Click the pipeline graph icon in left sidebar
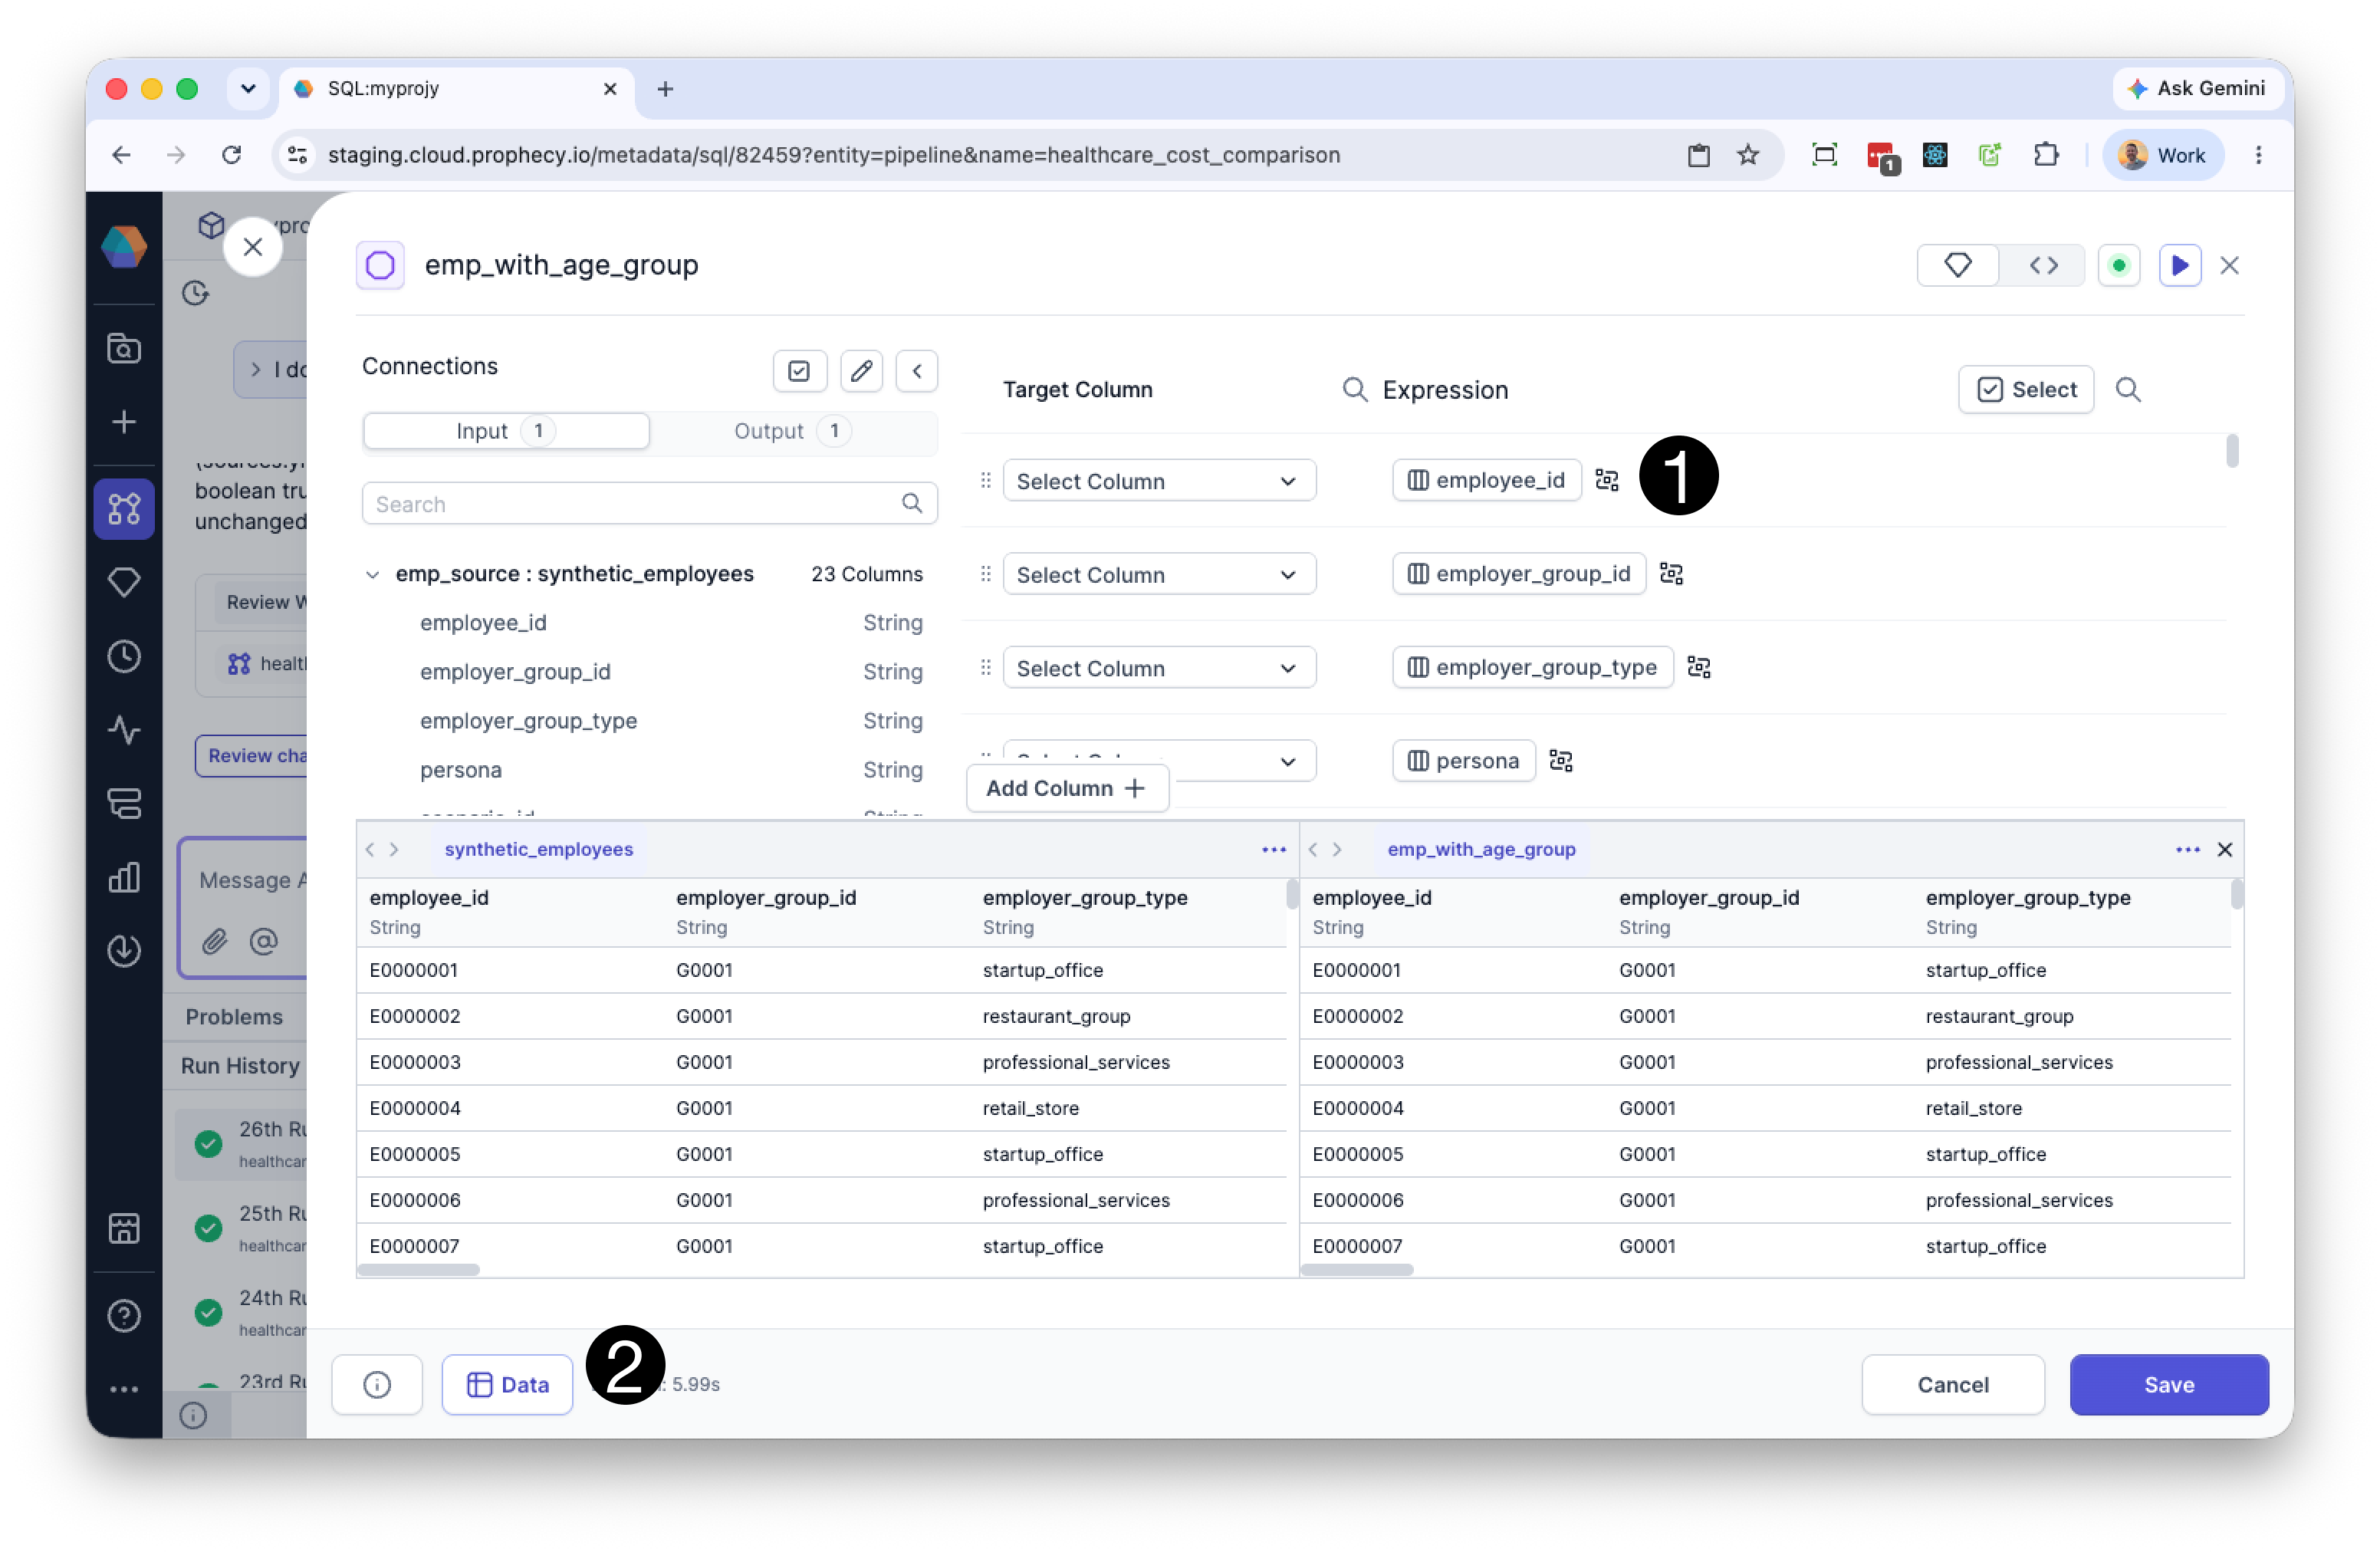Viewport: 2380px width, 1552px height. click(124, 509)
